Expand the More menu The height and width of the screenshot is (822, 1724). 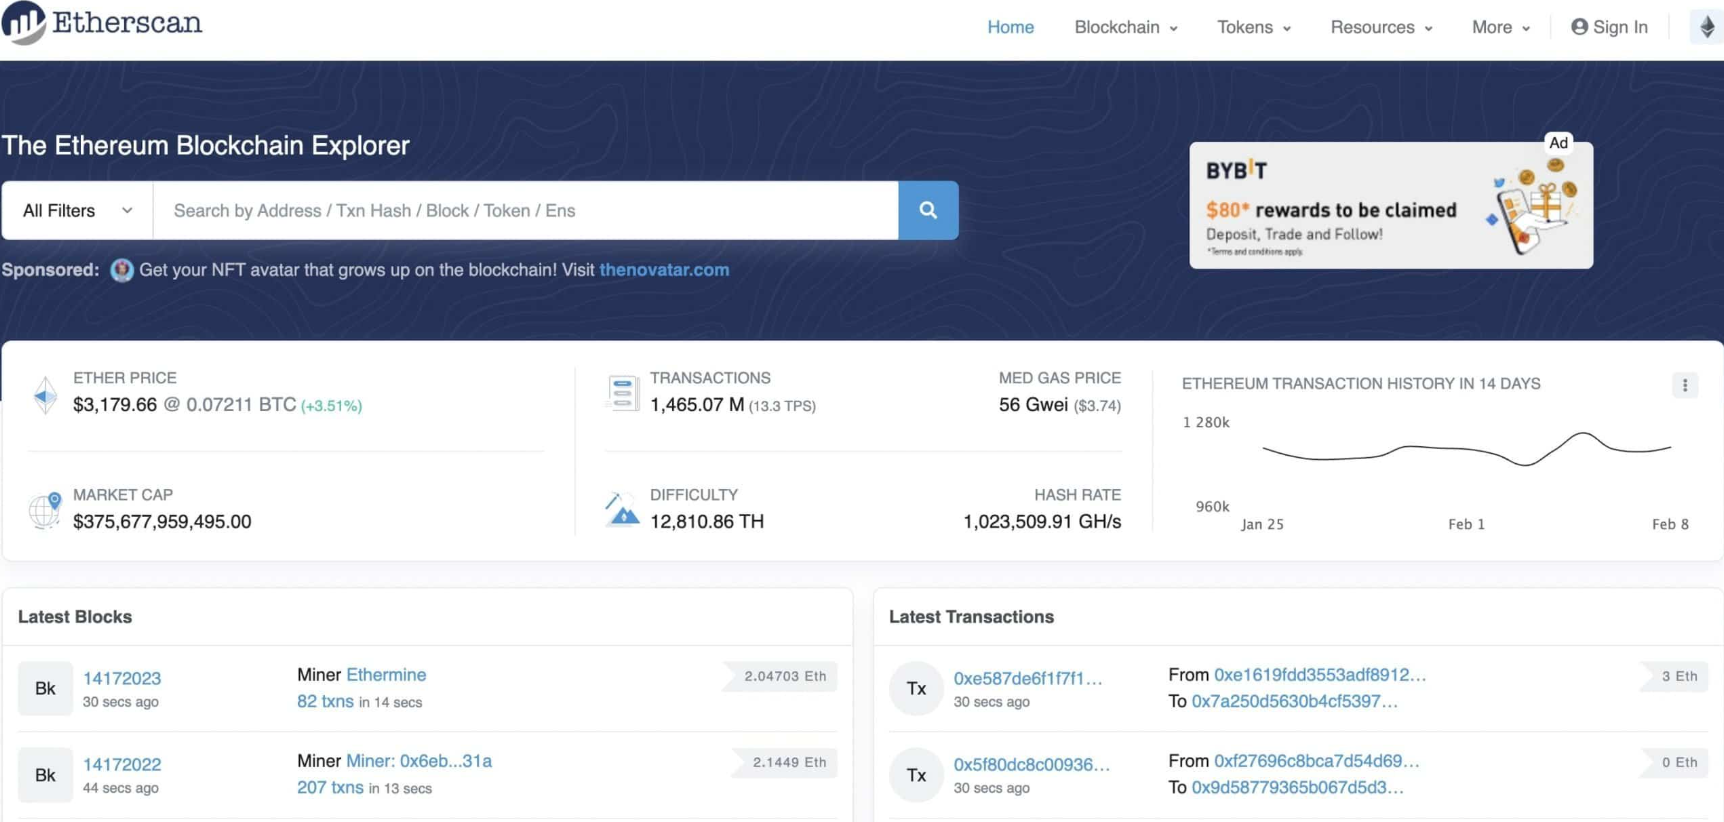1501,27
